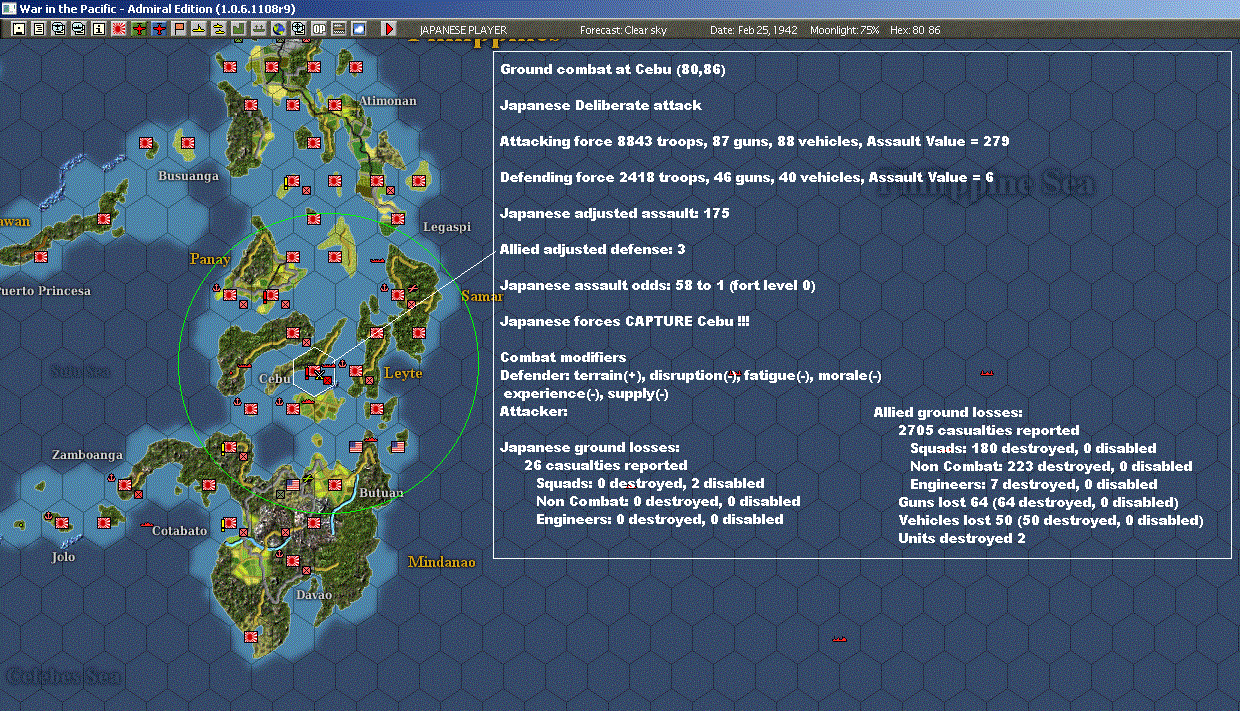Select the red plane on green background icon
Viewport: 1240px width, 711px height.
[139, 29]
